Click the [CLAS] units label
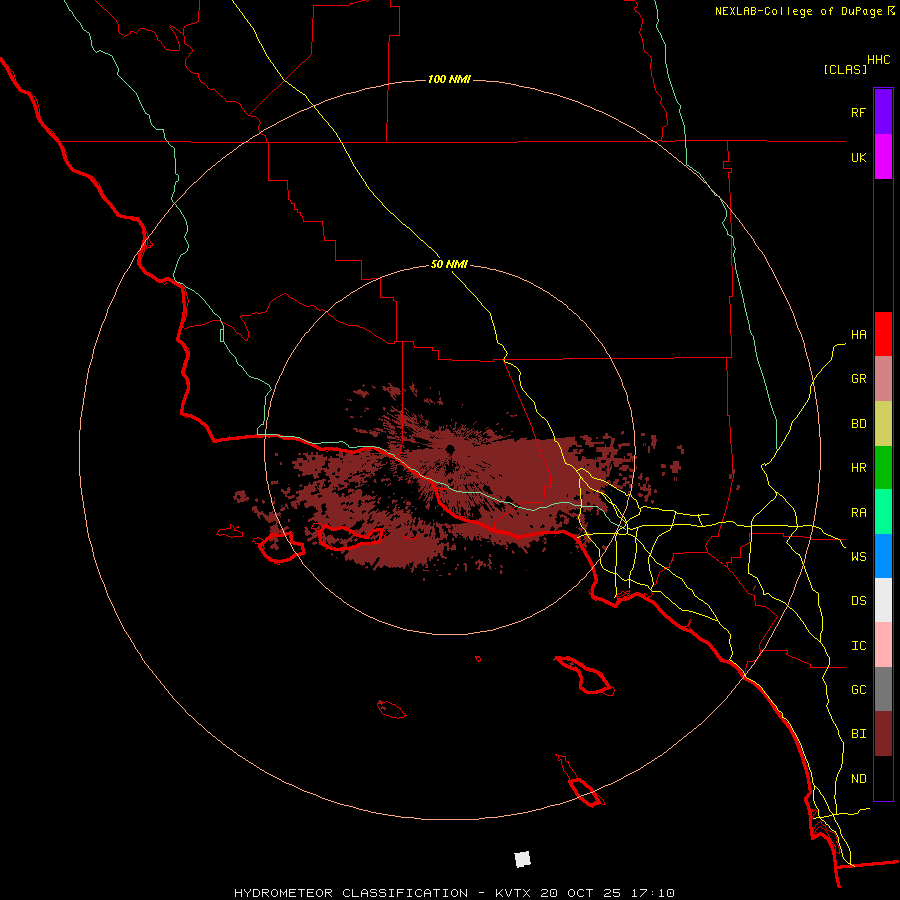This screenshot has width=900, height=900. [x=845, y=69]
